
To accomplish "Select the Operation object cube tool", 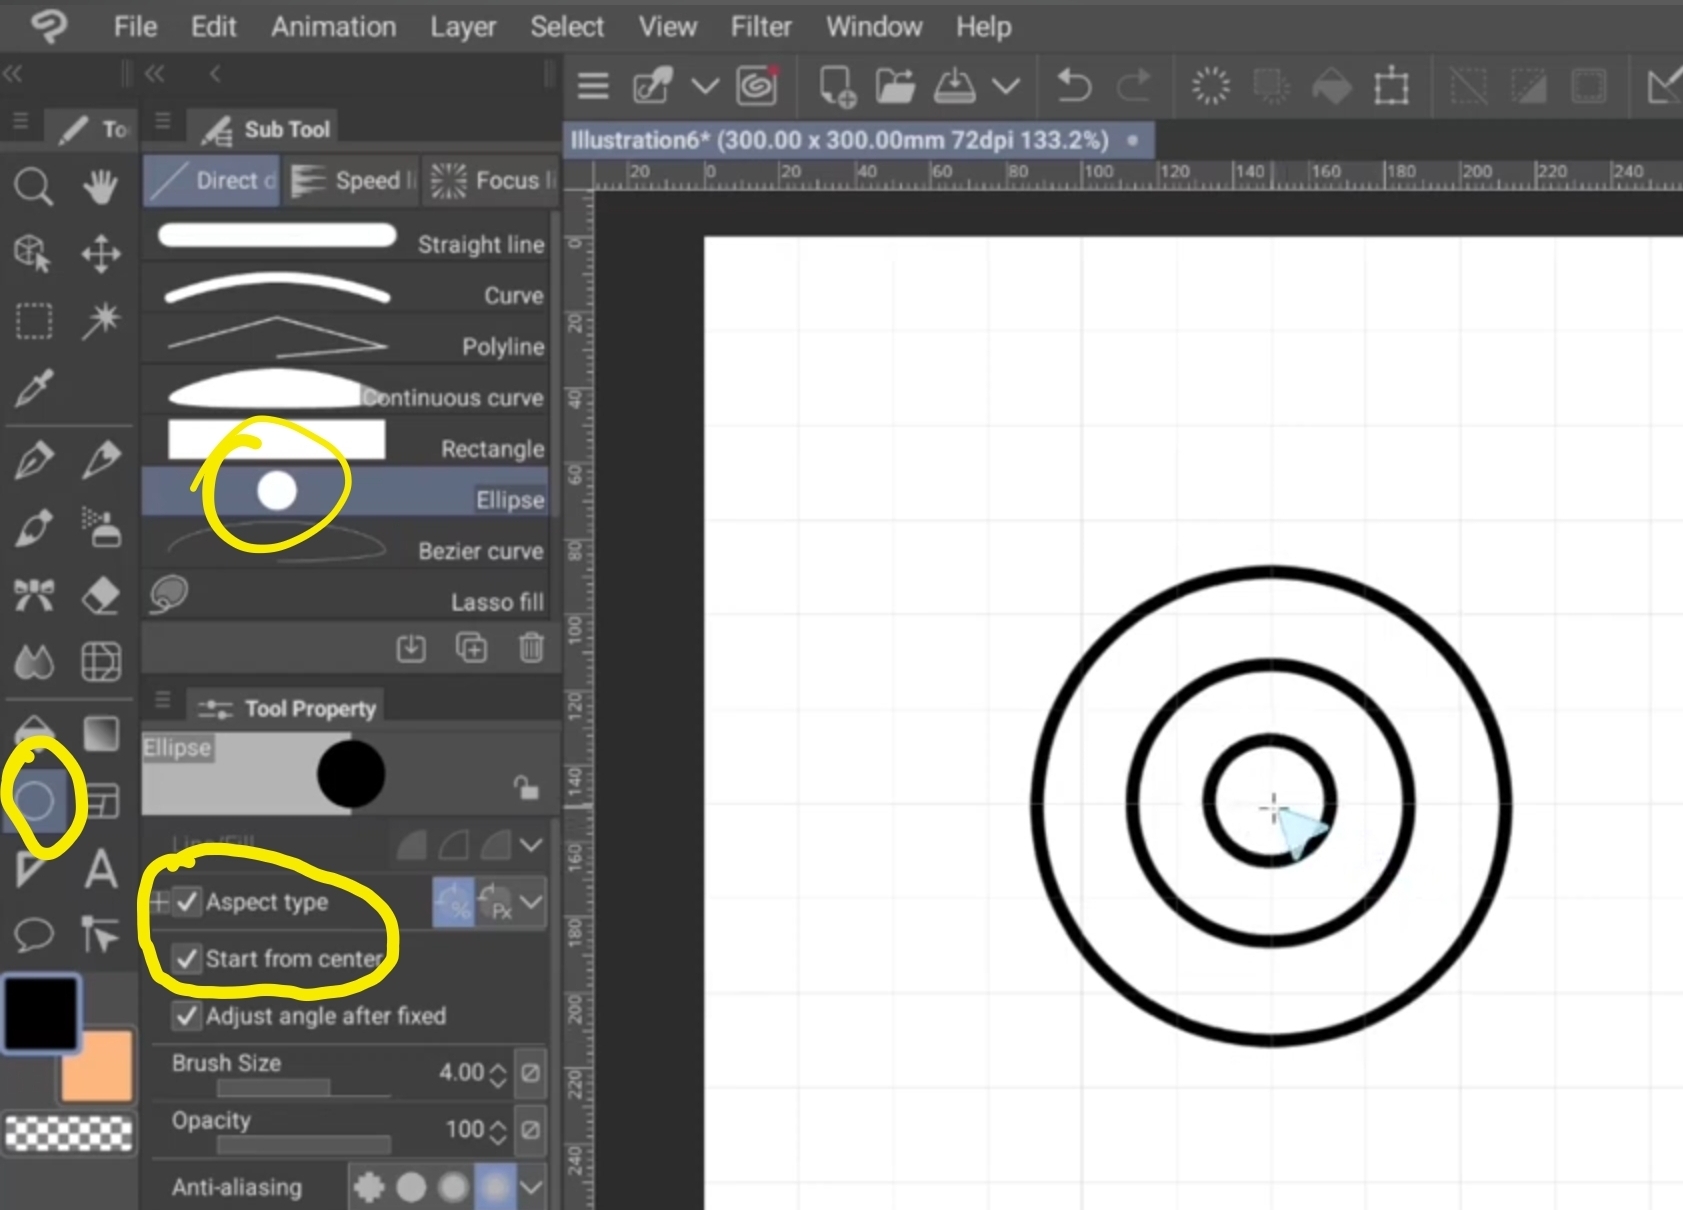I will (33, 254).
